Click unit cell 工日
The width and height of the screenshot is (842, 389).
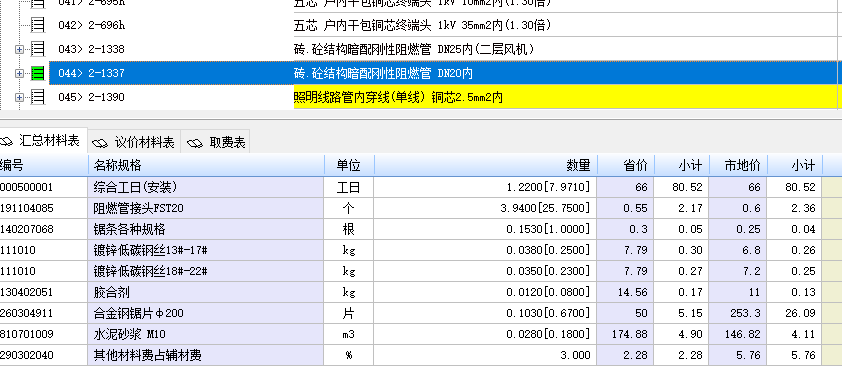pyautogui.click(x=349, y=187)
